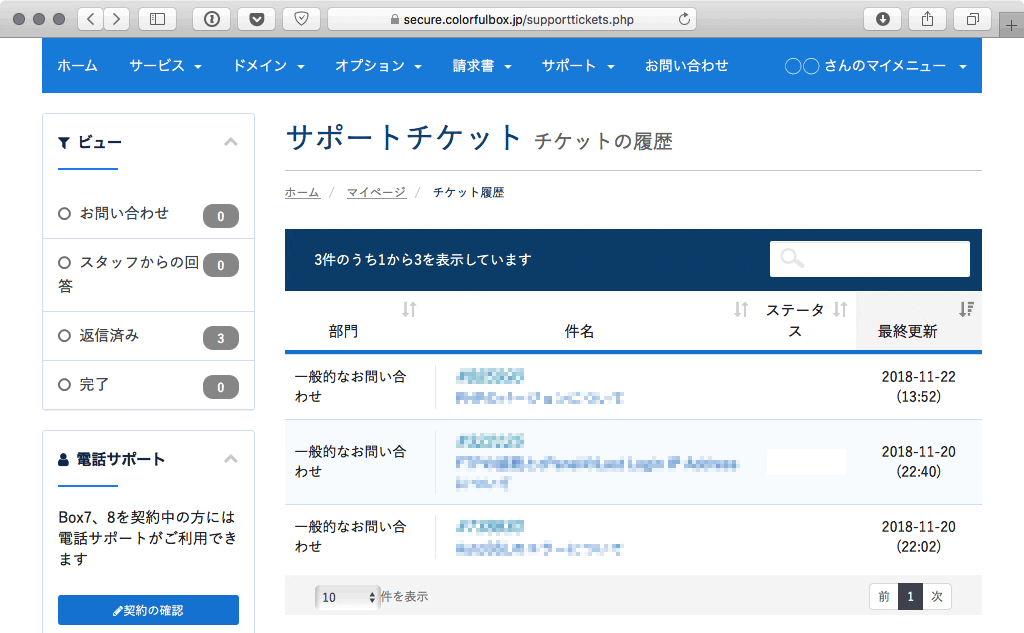Go to next page with 次 button
The height and width of the screenshot is (633, 1024).
(937, 596)
